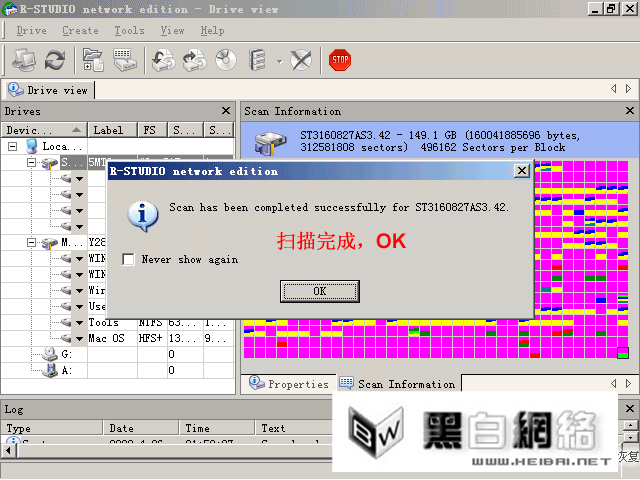Image resolution: width=640 pixels, height=480 pixels.
Task: Close the Log panel
Action: coord(630,409)
